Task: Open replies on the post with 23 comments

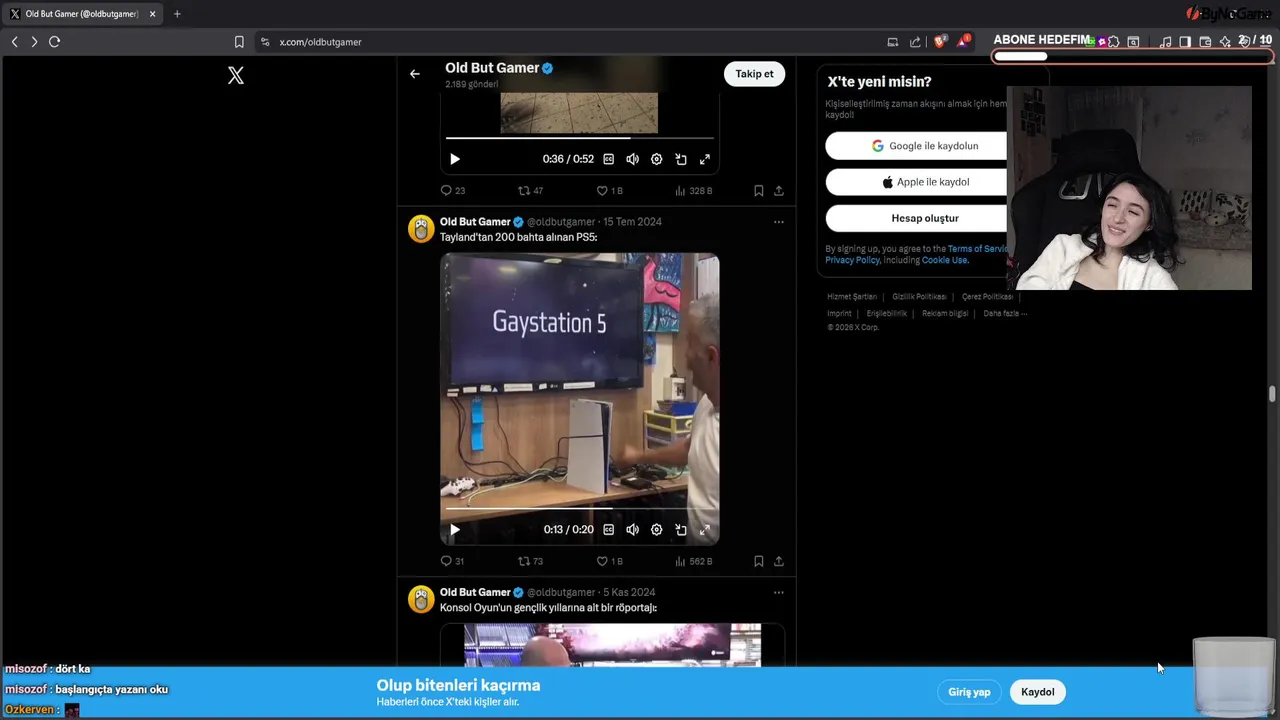Action: (452, 190)
